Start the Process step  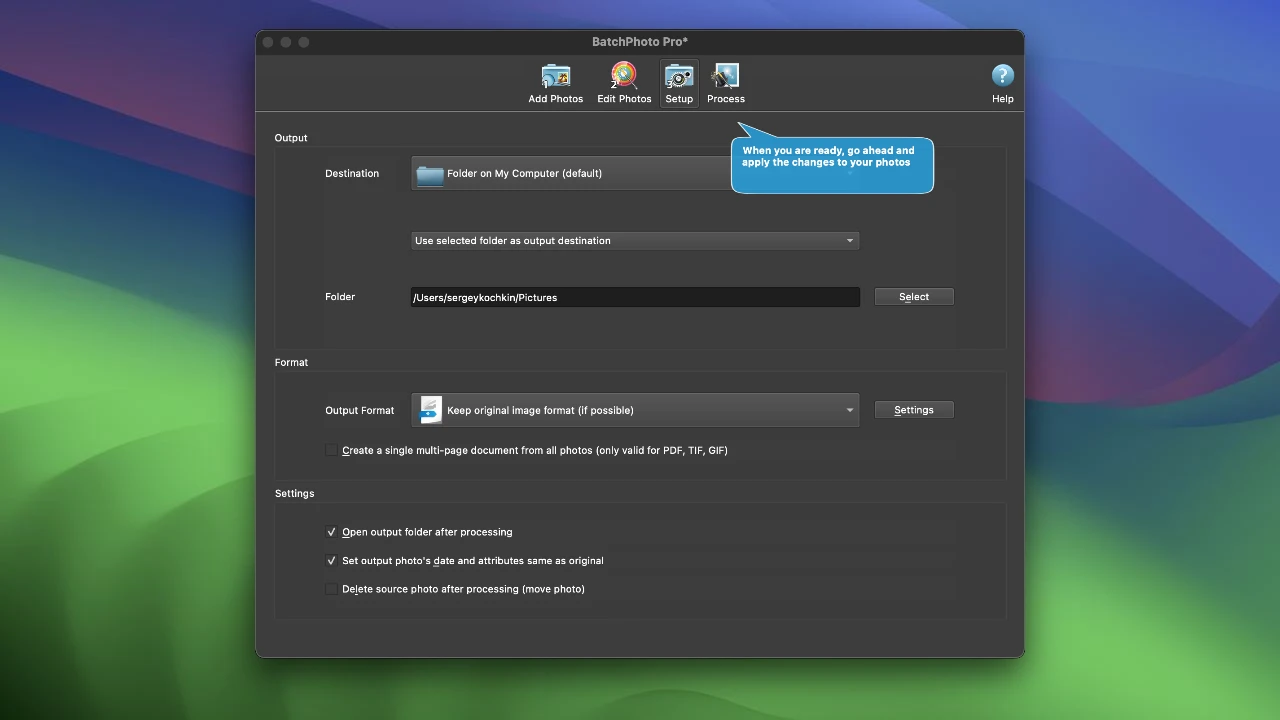pos(725,84)
